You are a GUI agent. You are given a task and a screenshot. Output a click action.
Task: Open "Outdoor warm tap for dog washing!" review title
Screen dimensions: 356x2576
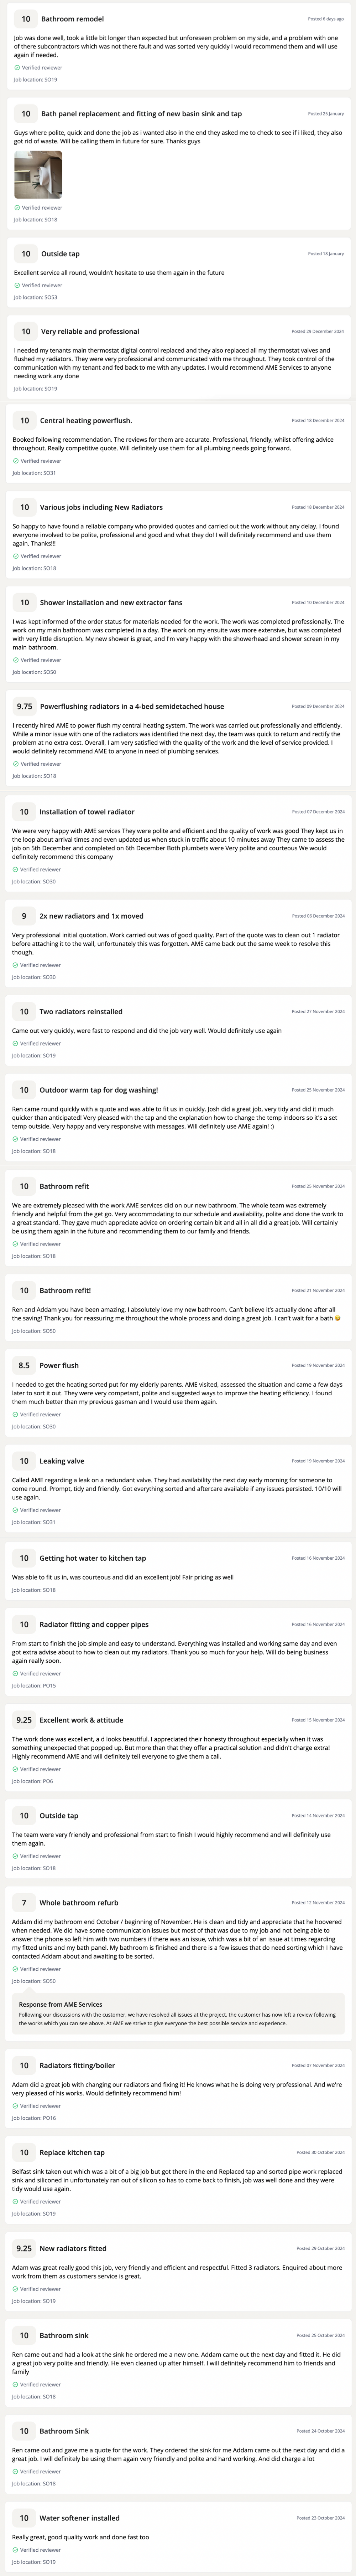click(99, 1091)
